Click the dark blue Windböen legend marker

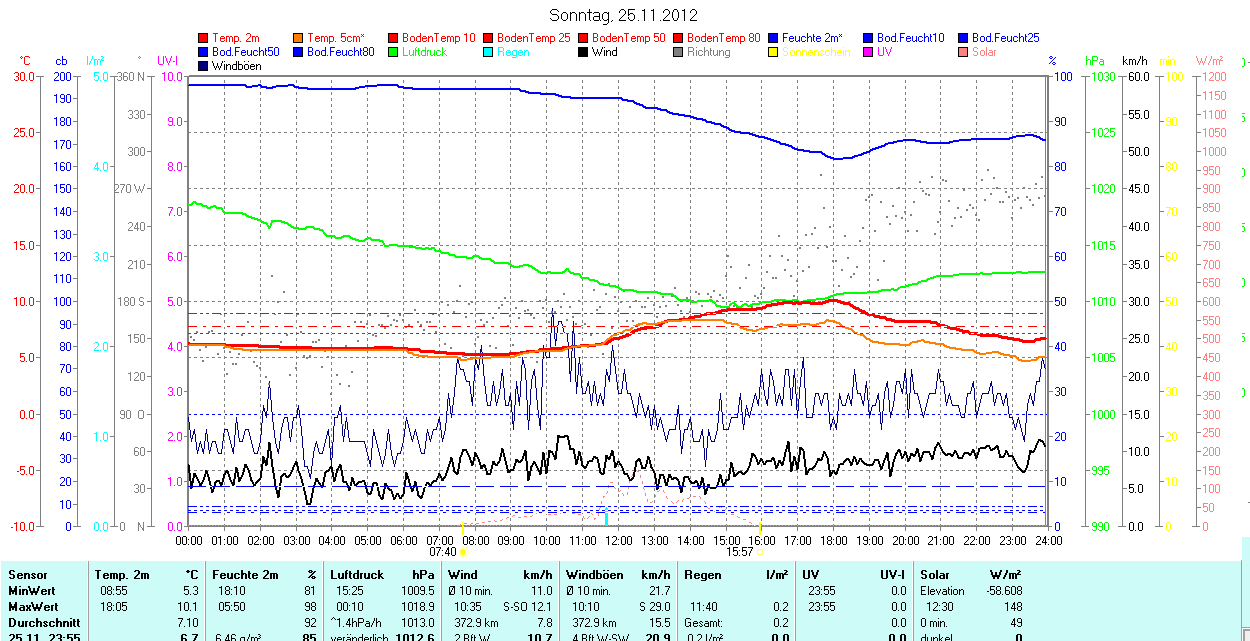tap(204, 66)
